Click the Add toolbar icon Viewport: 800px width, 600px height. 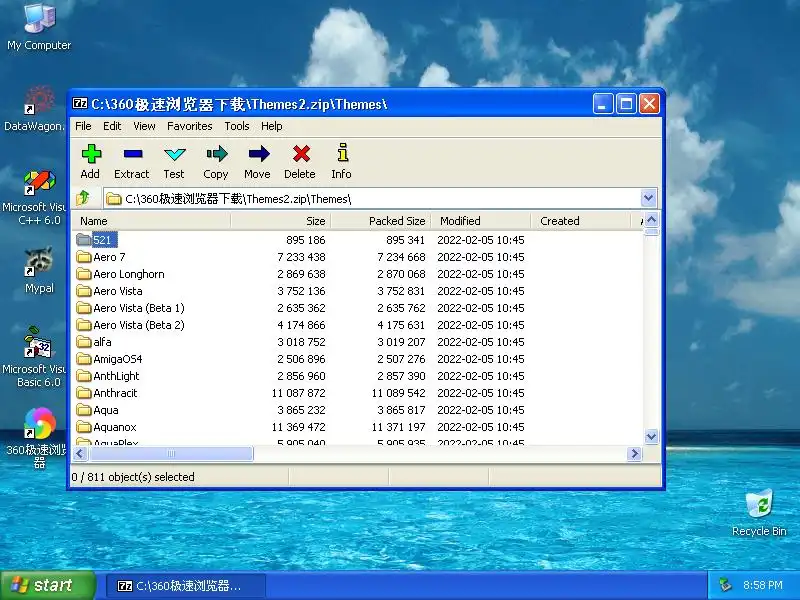coord(91,154)
